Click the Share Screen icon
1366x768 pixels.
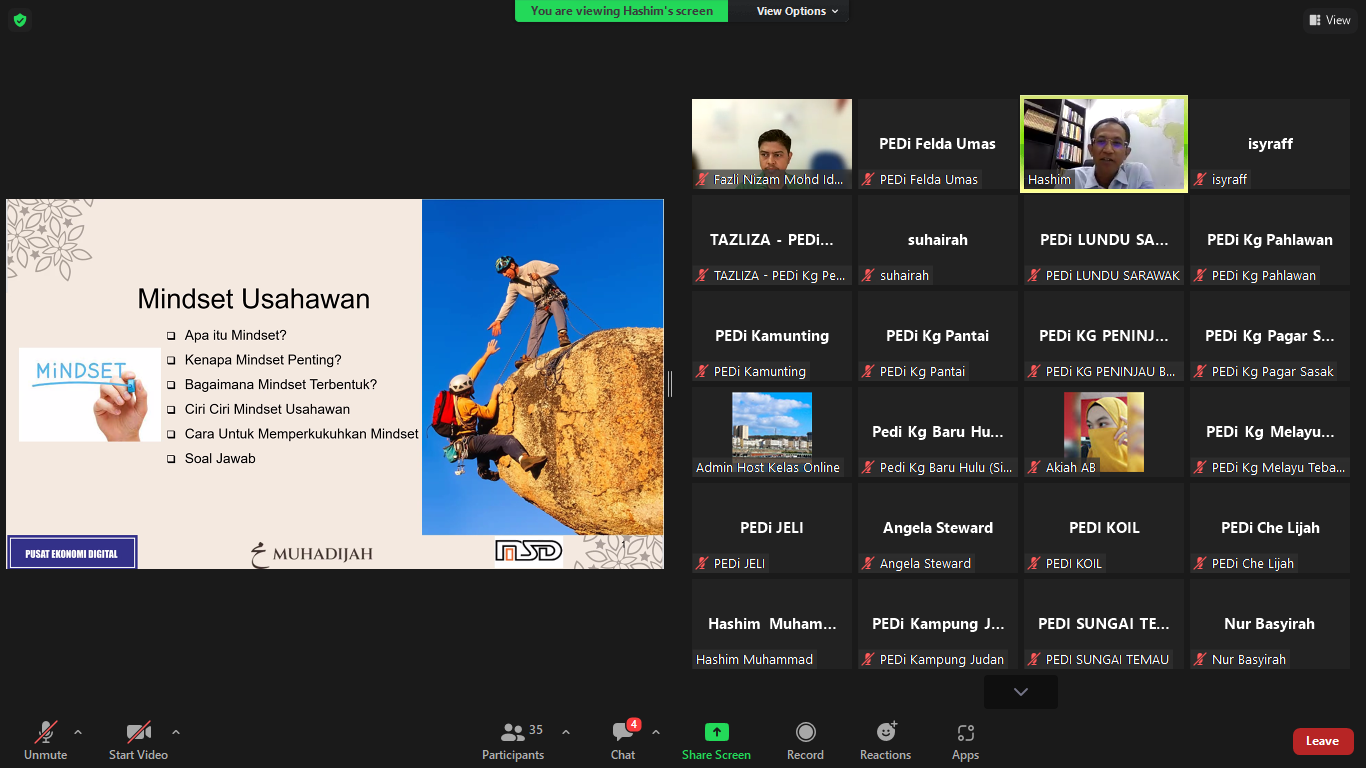(716, 732)
